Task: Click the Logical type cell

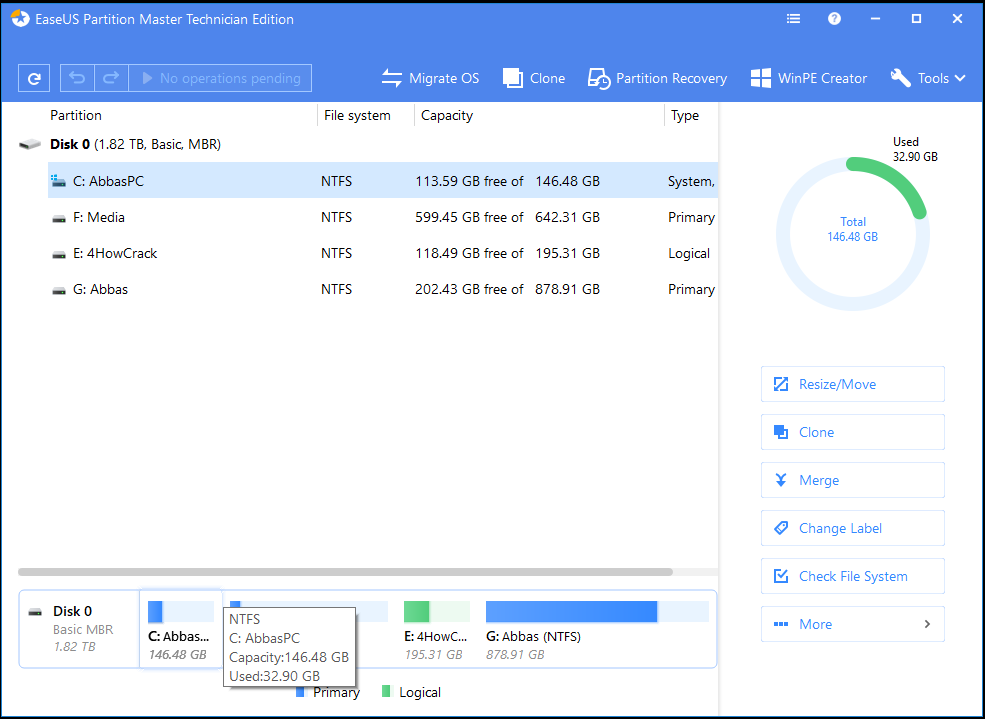Action: point(688,253)
